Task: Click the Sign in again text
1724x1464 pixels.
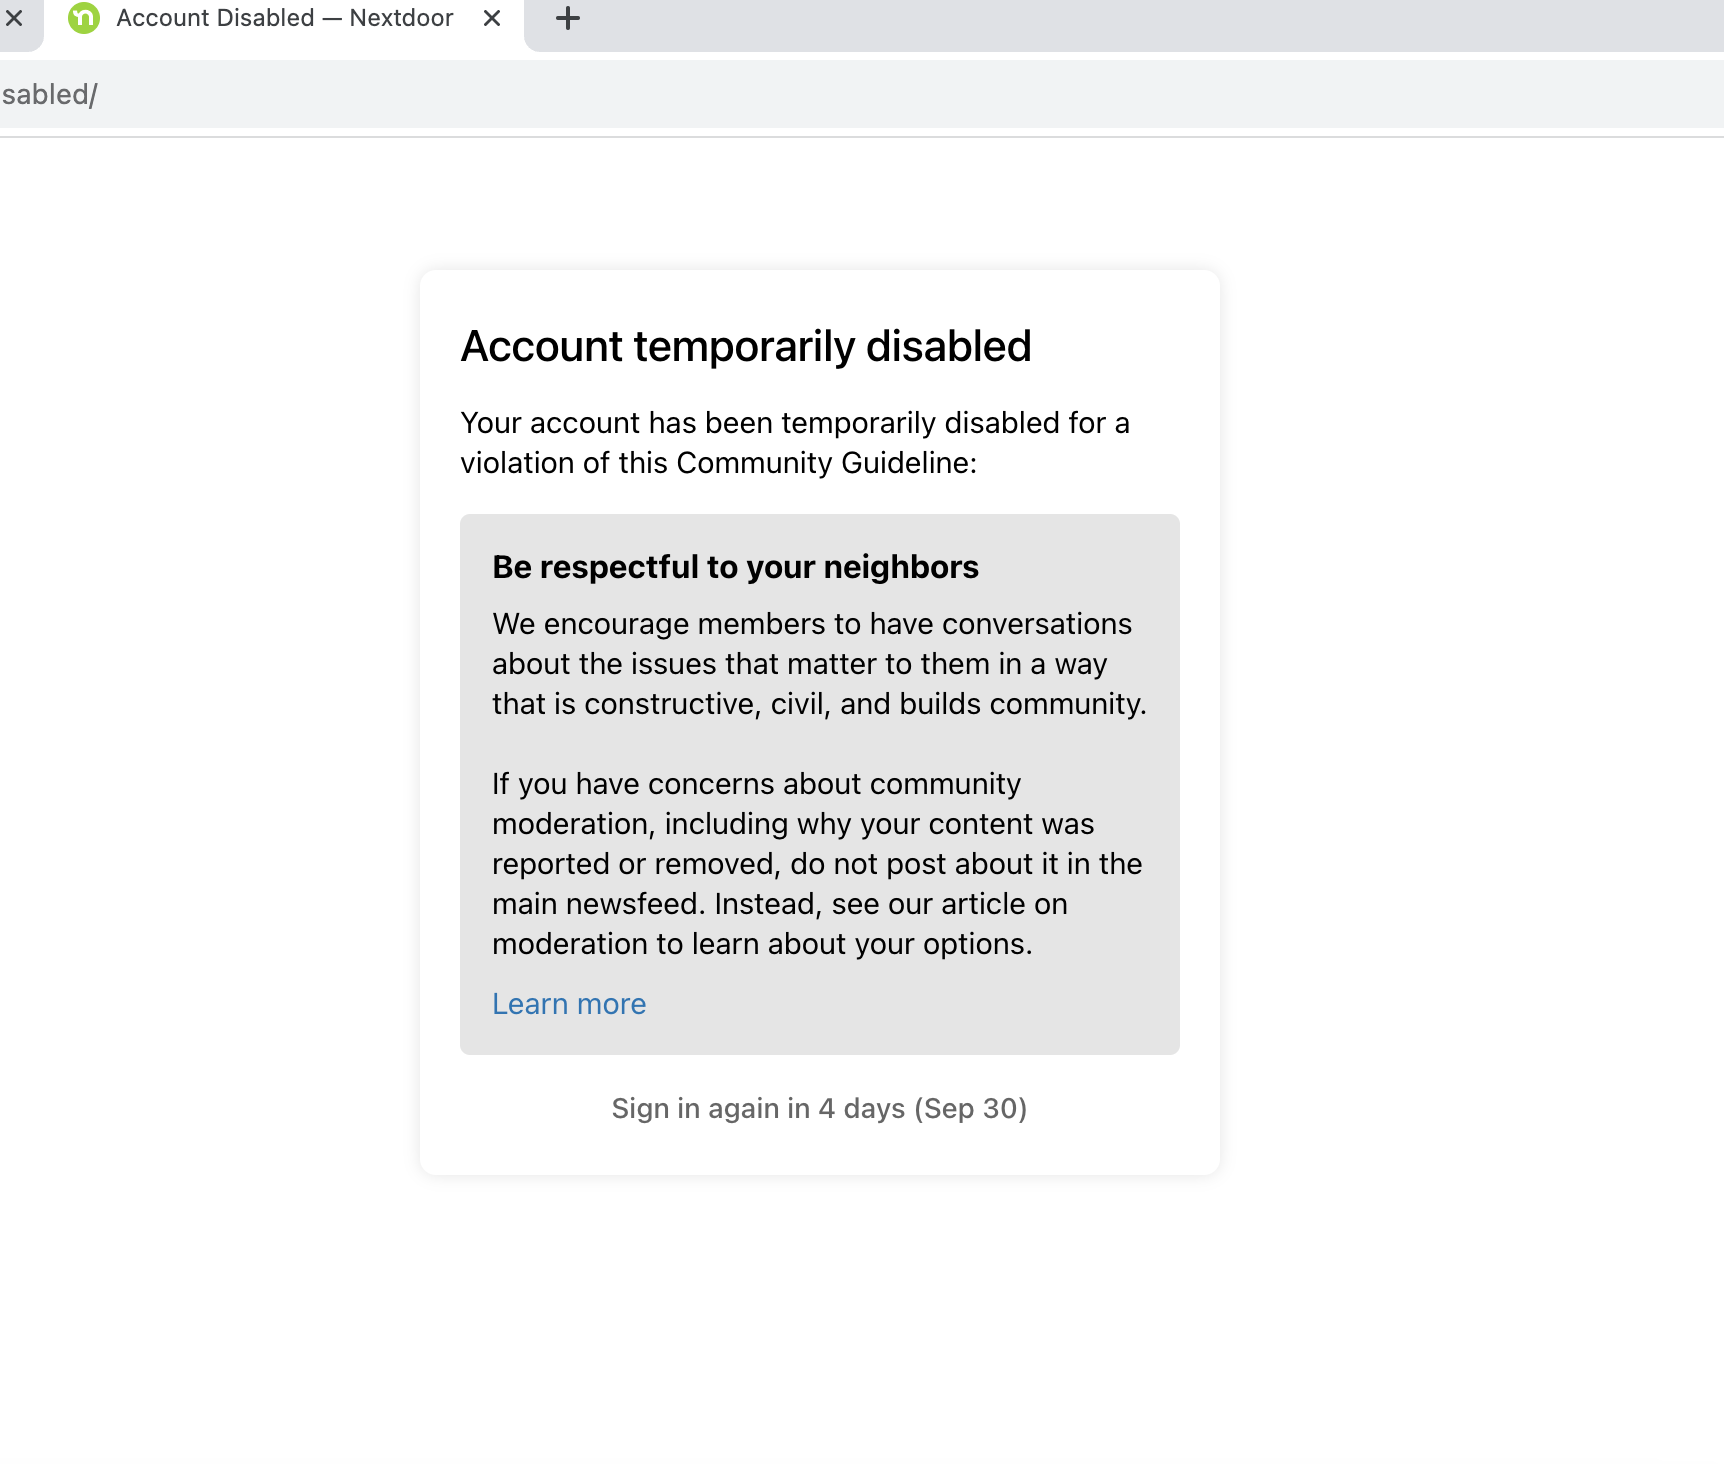Action: (710, 1108)
